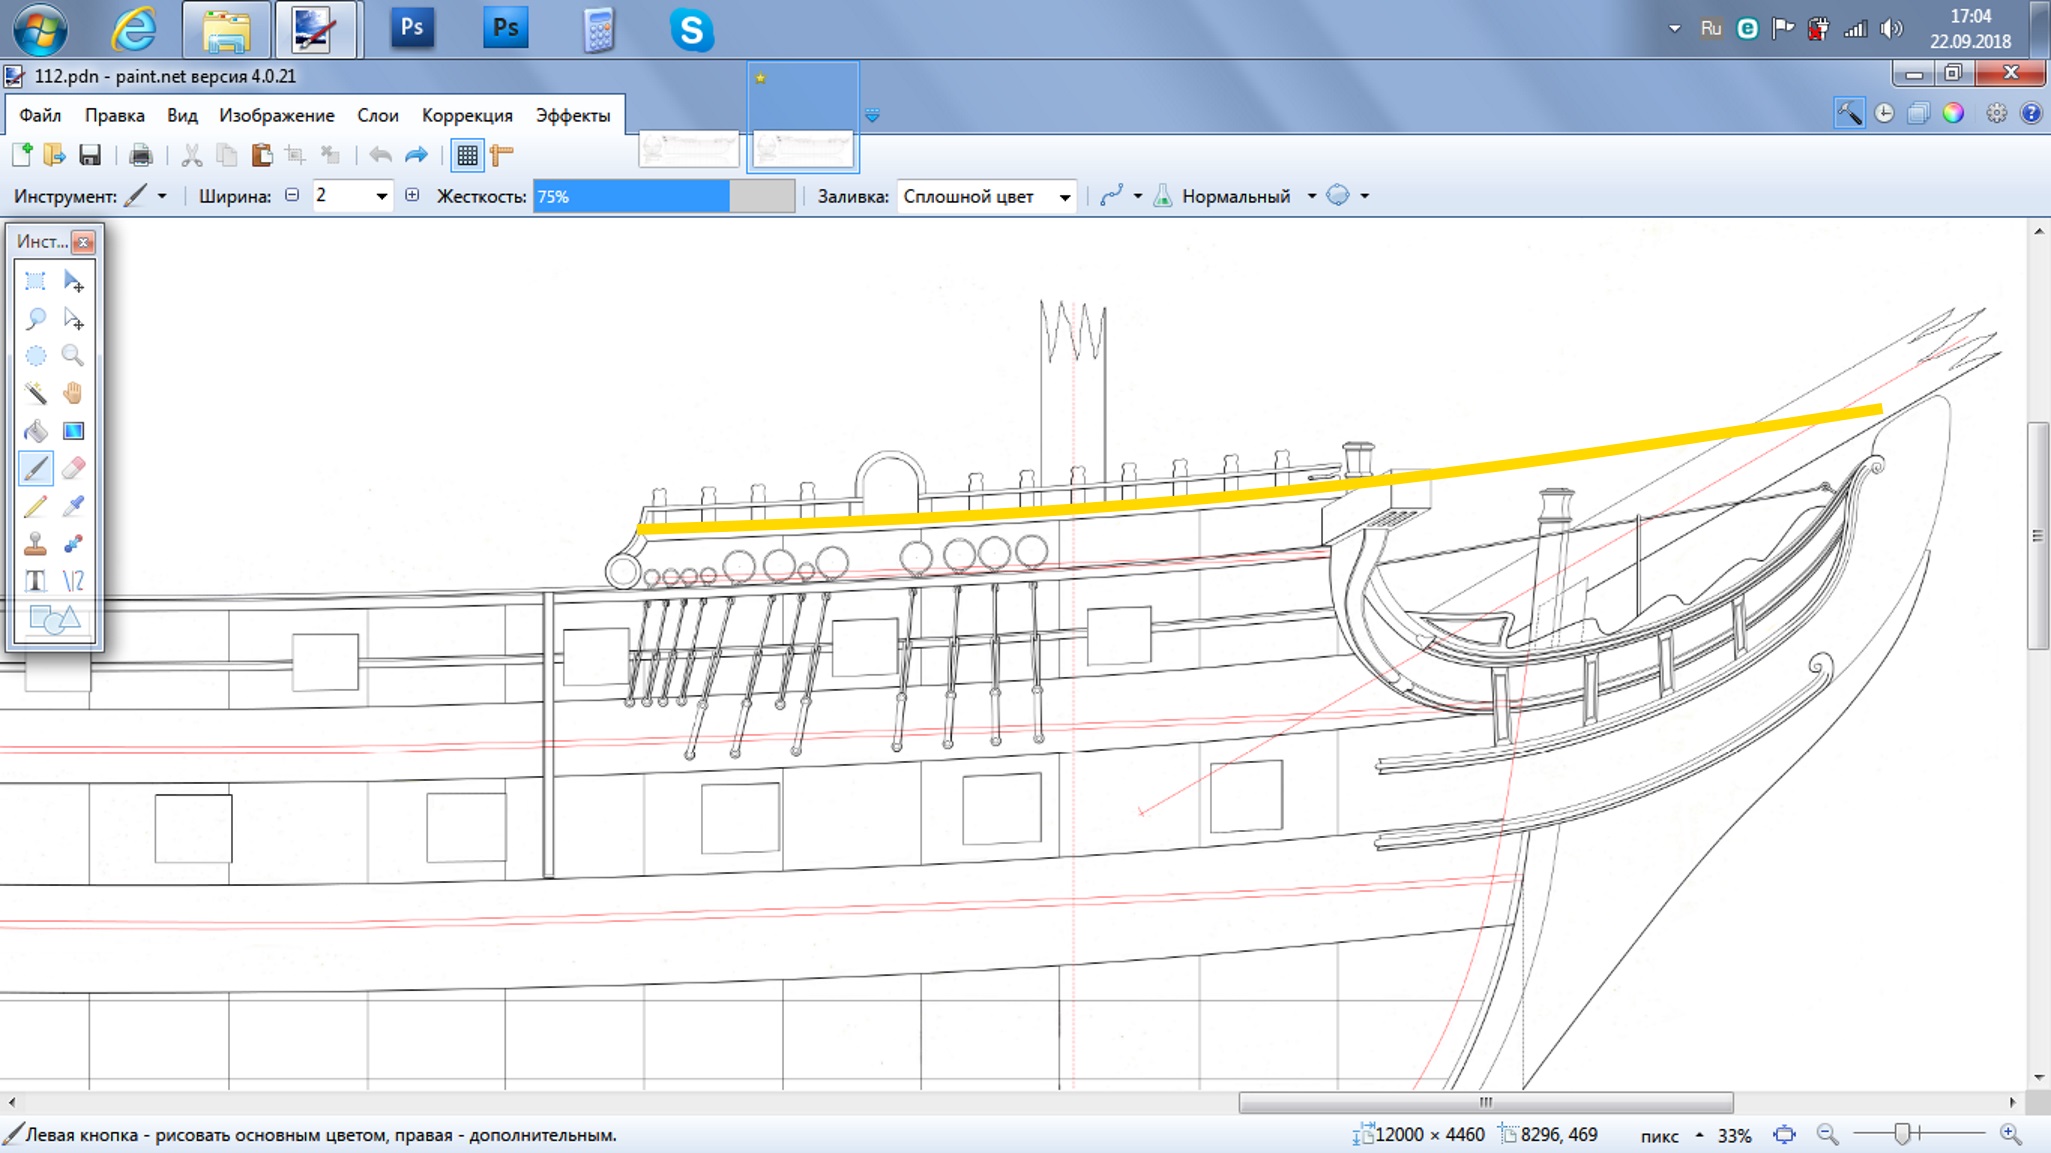Open the zoom percentage dropdown arrow
The image size is (2051, 1153).
(1699, 1135)
